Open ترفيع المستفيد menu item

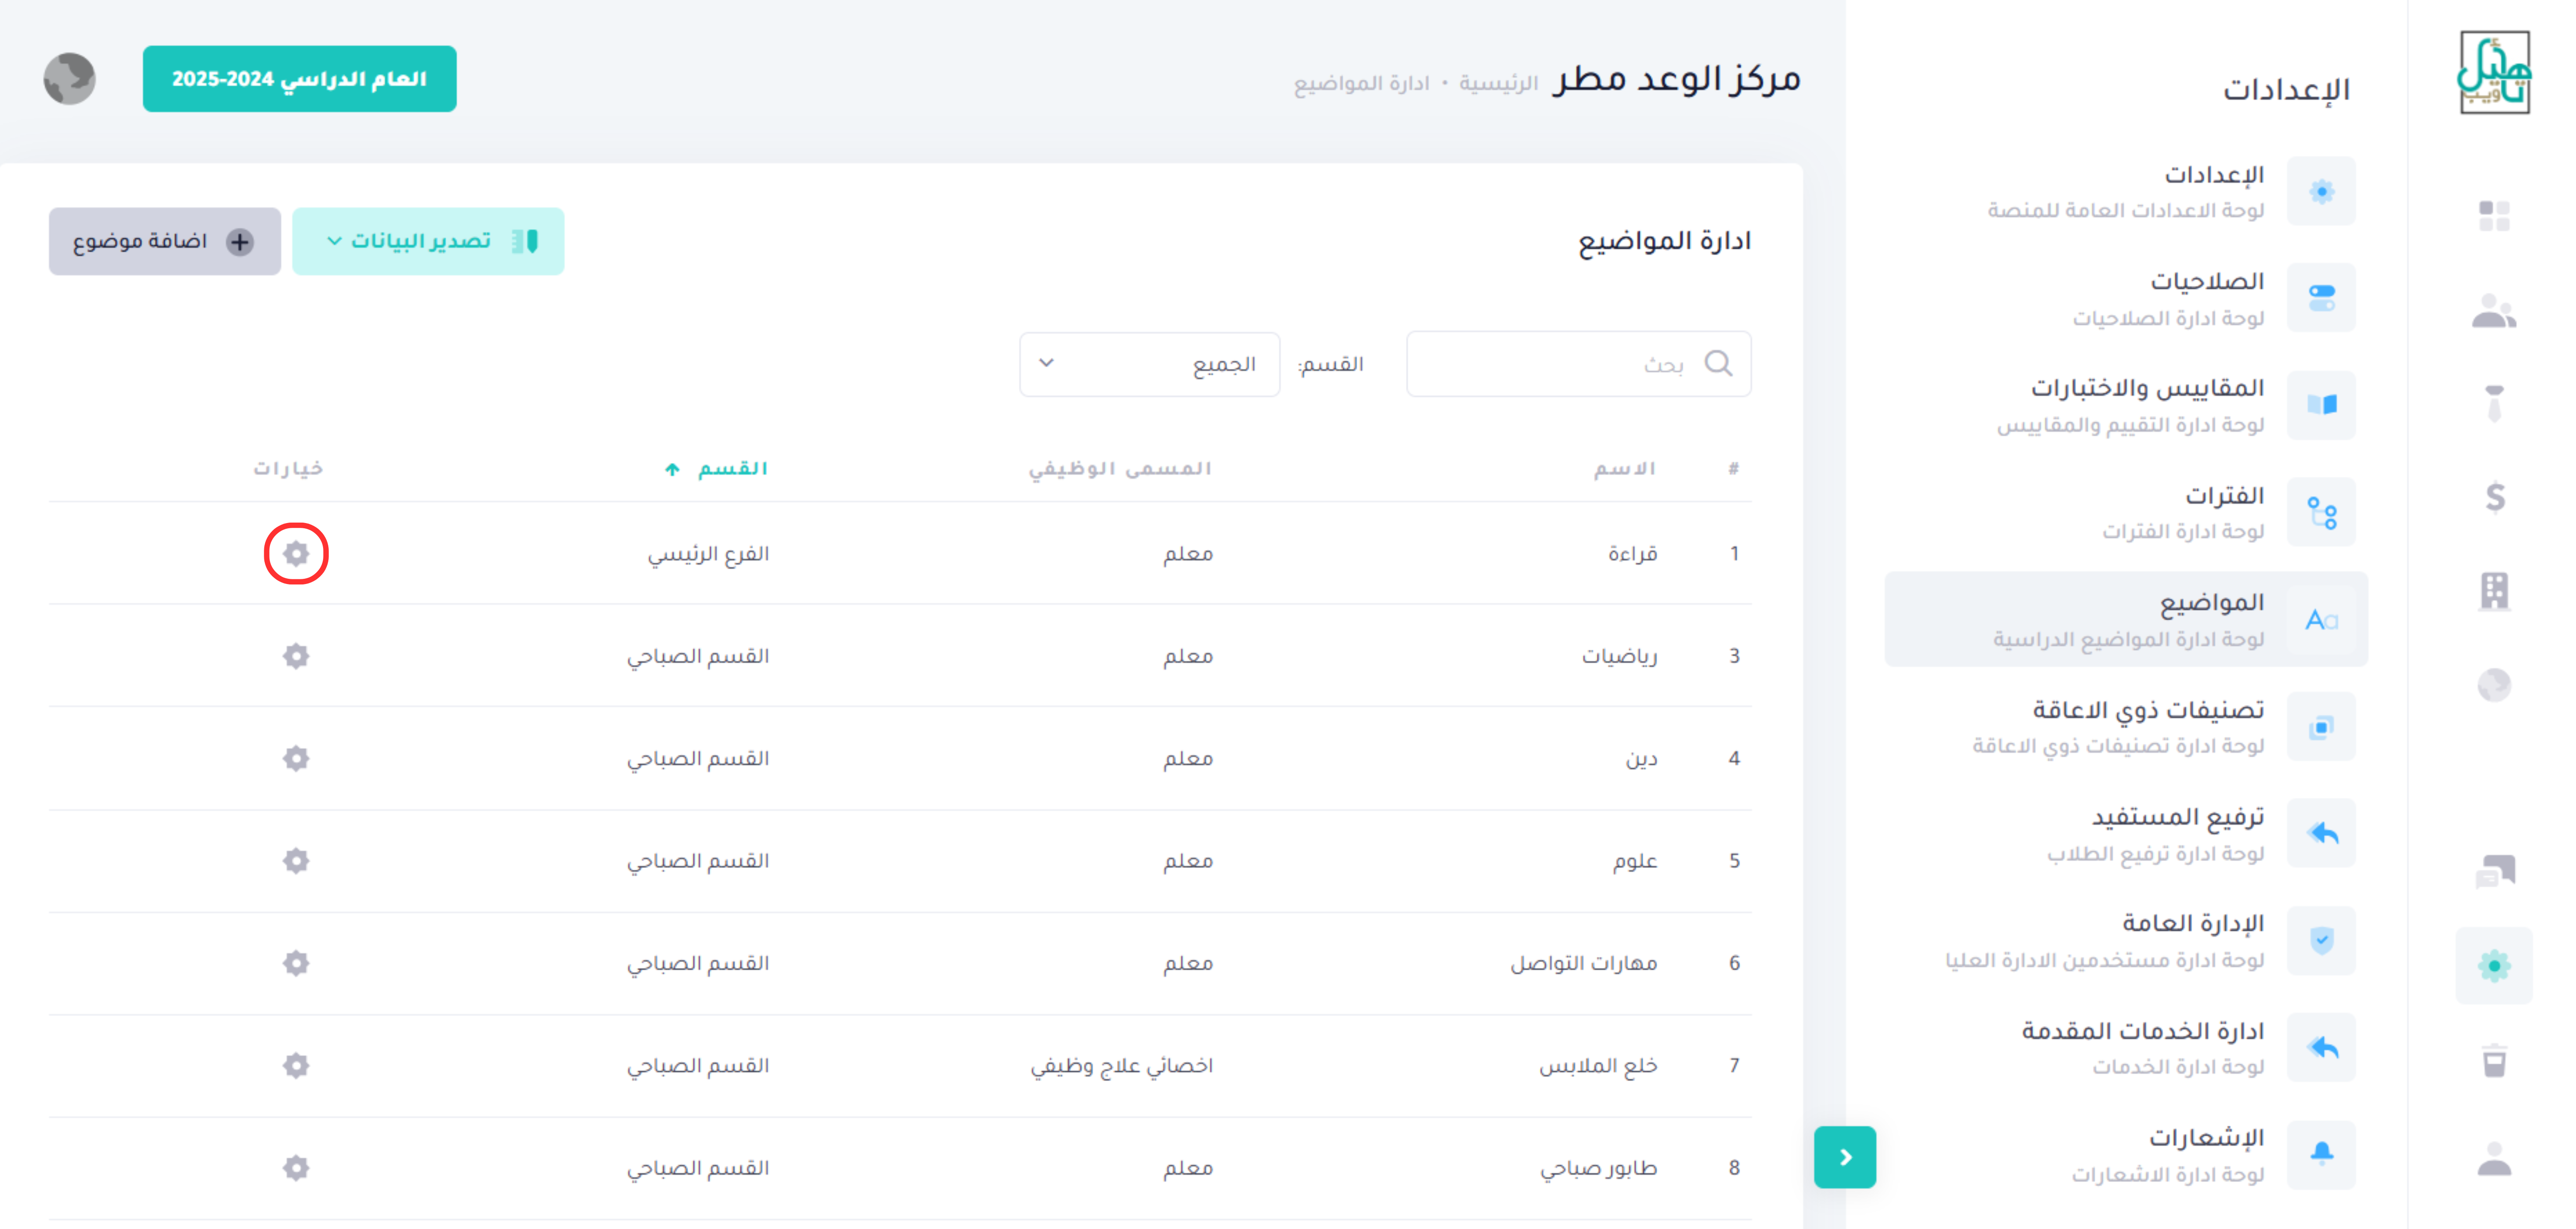point(2126,833)
